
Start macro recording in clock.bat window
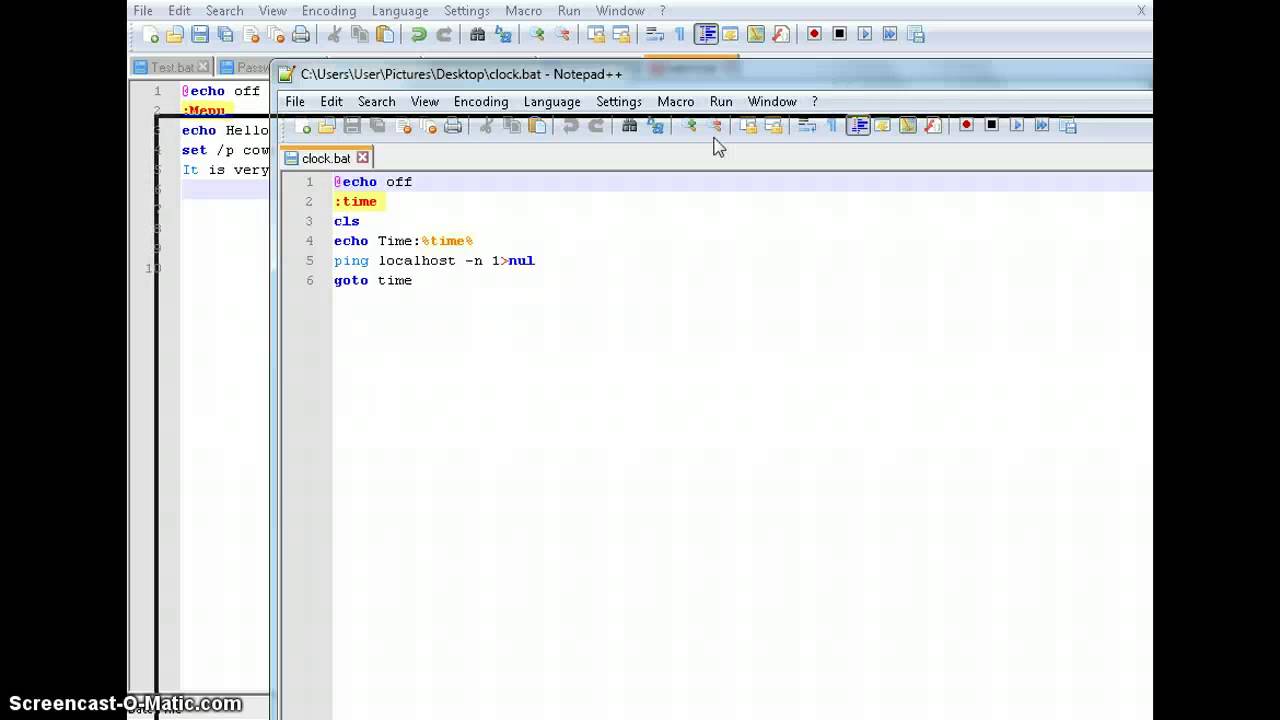pos(966,126)
